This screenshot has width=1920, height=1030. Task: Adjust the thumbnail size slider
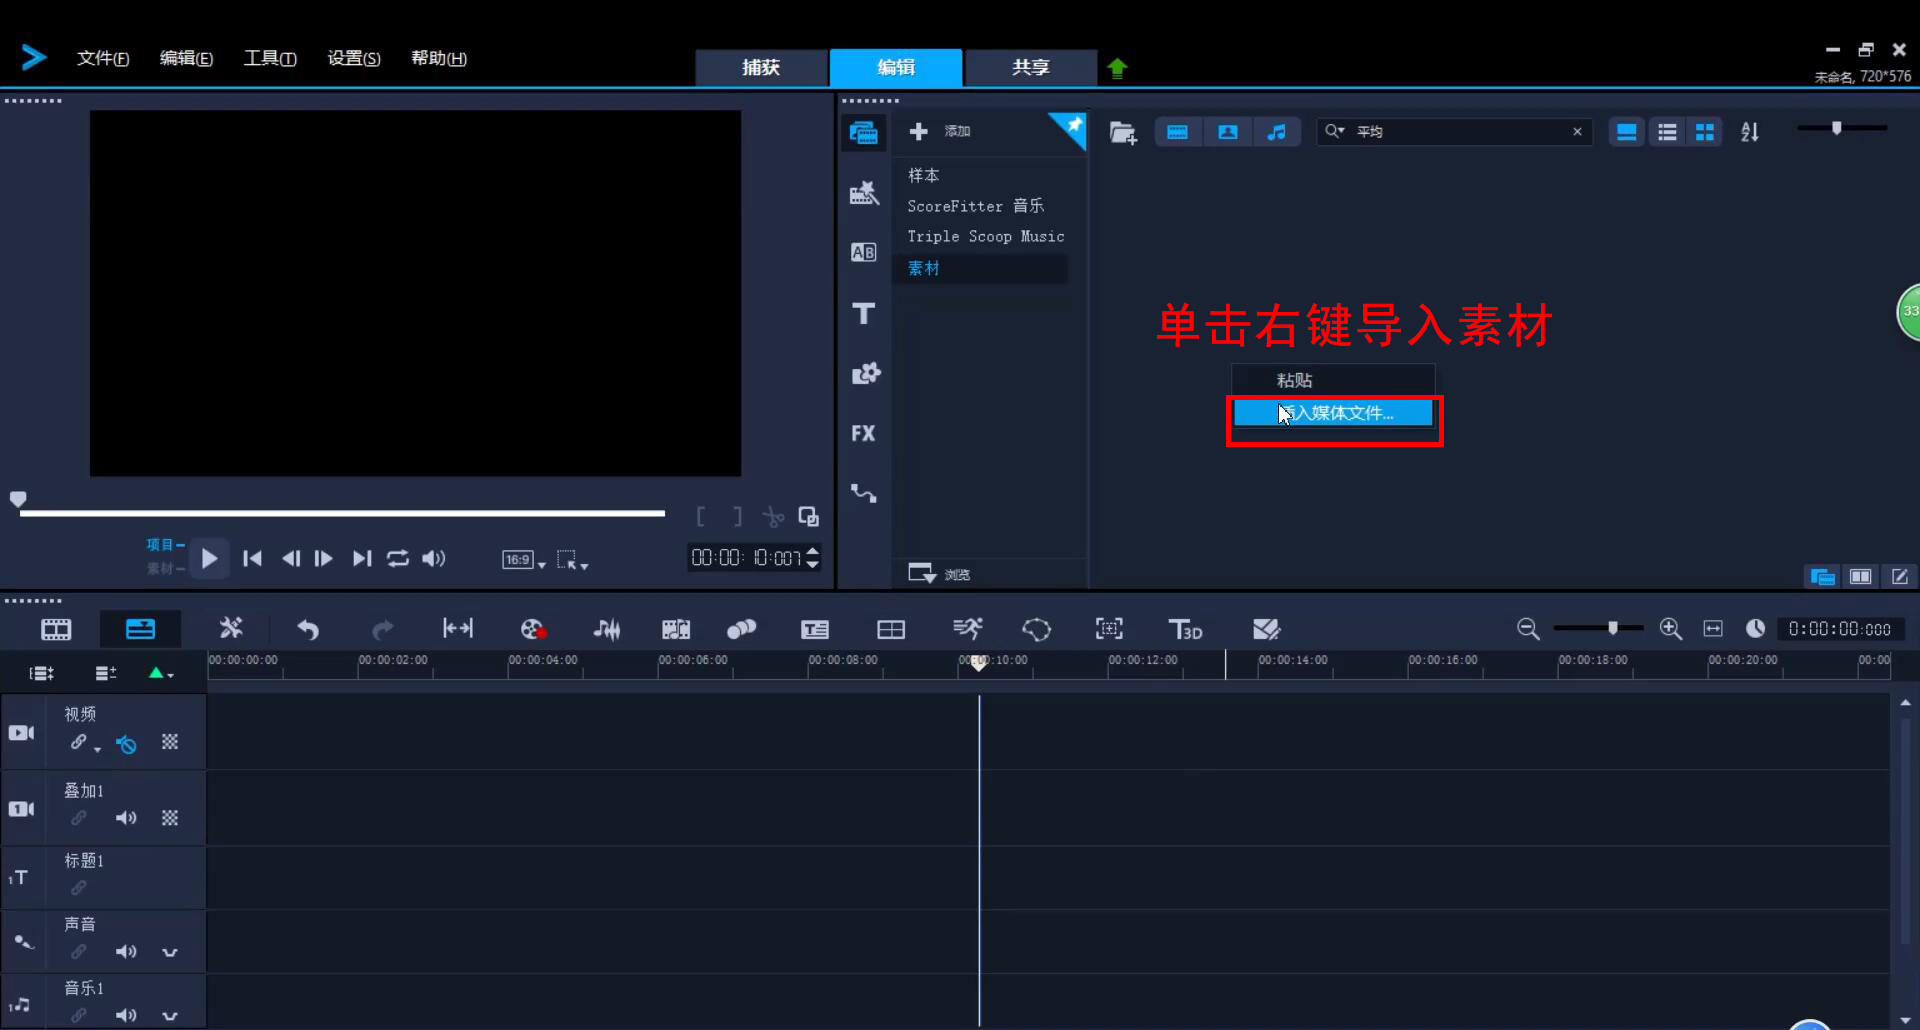point(1838,128)
